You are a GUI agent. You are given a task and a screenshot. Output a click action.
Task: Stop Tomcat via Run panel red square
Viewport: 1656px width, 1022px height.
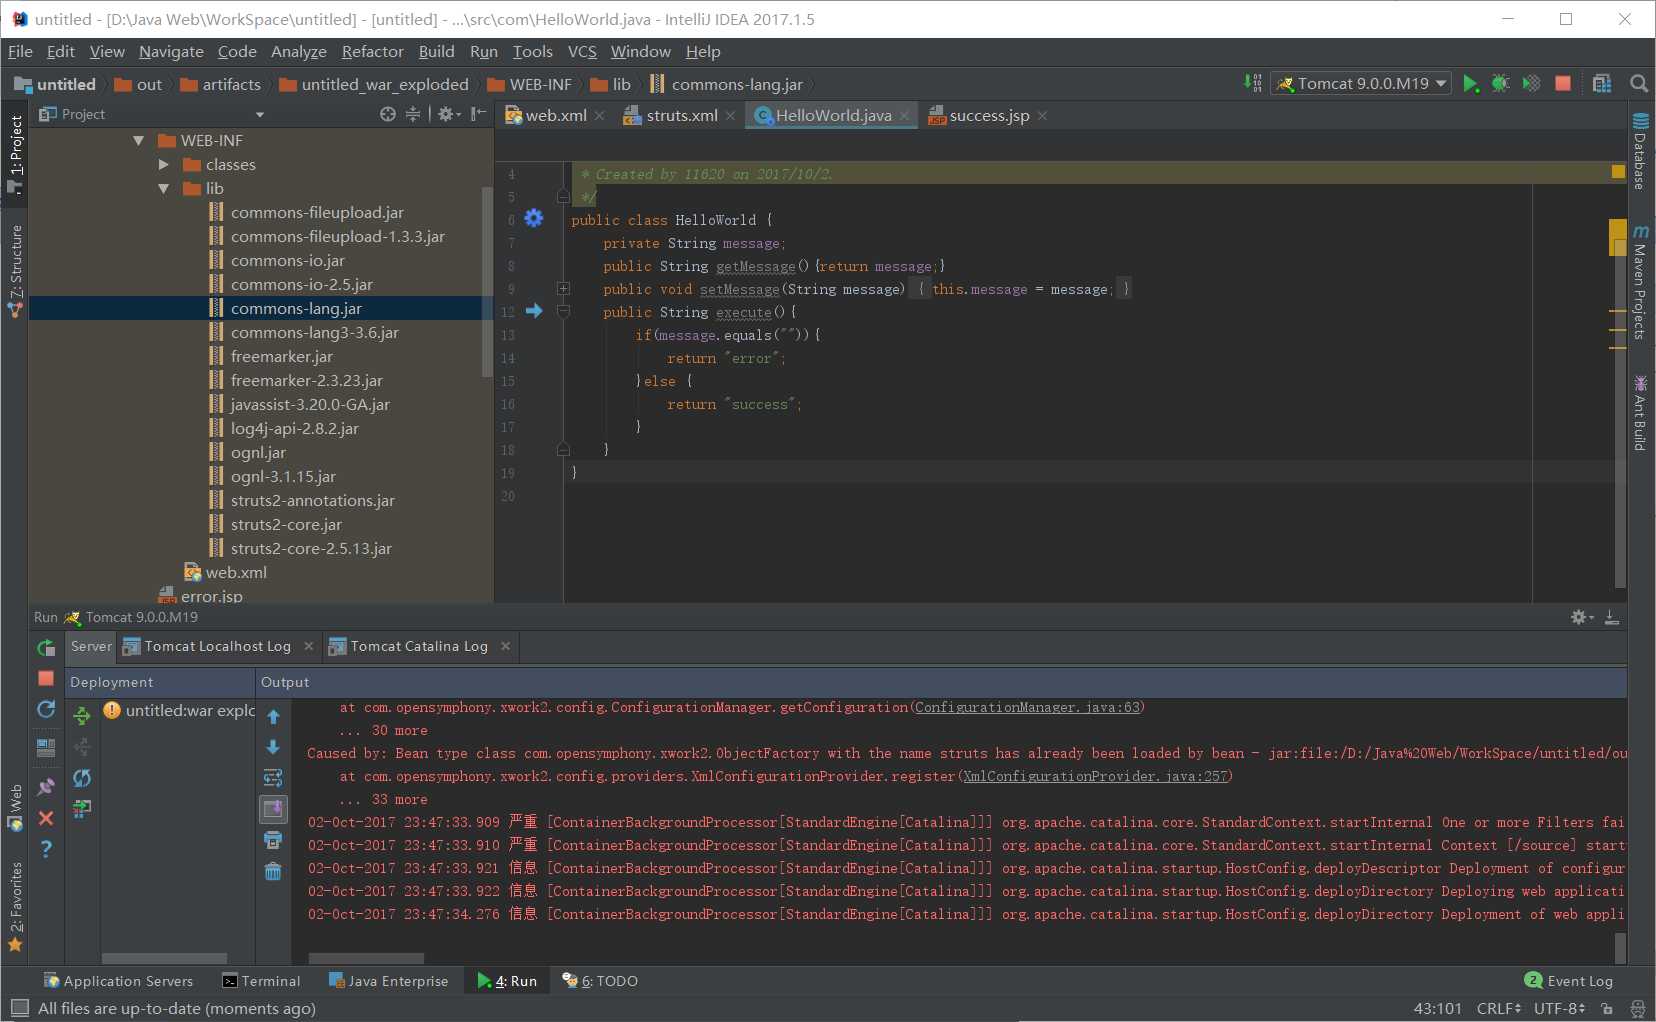coord(46,678)
